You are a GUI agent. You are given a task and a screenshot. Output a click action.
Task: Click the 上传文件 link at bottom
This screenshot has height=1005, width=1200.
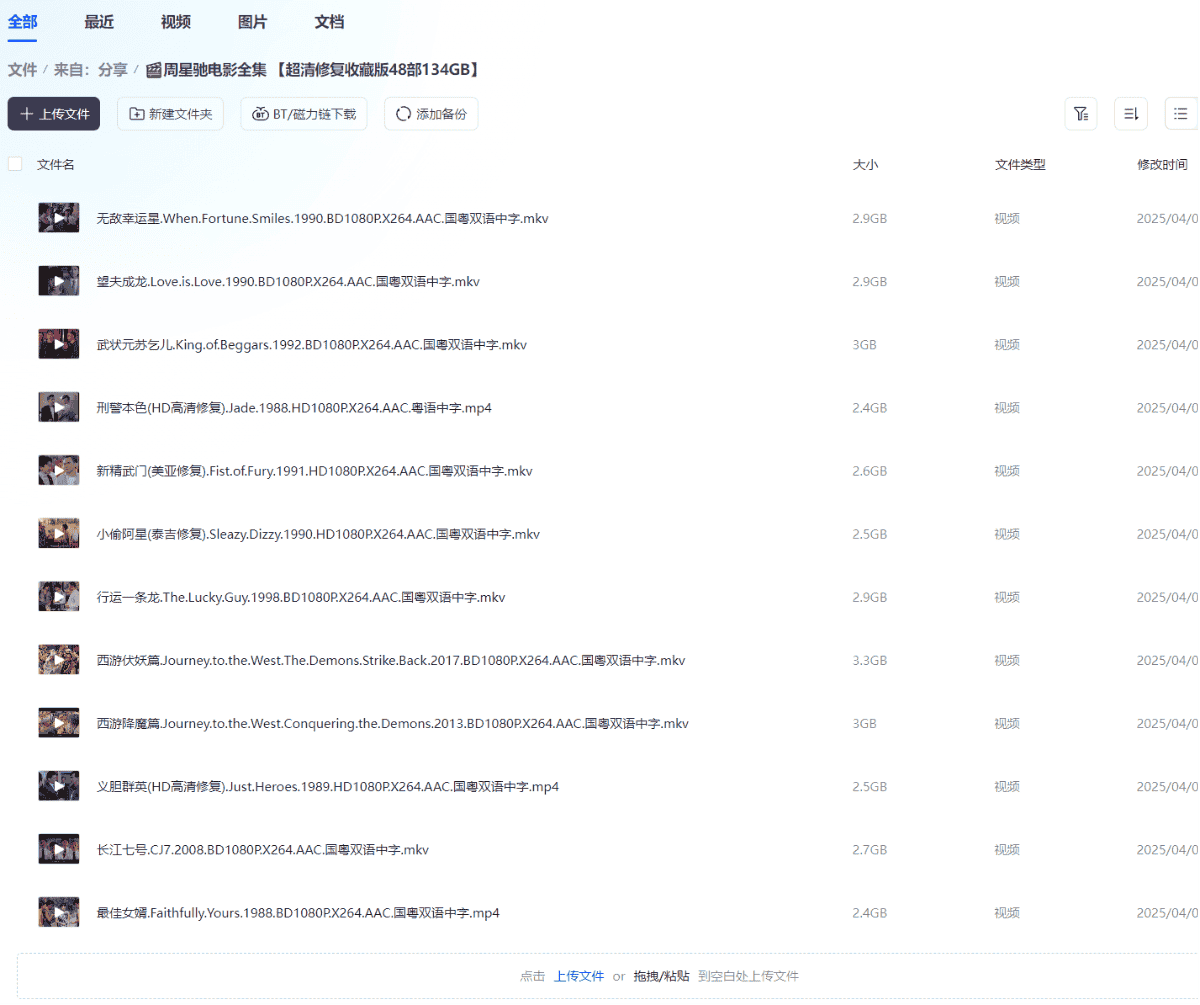tap(579, 976)
